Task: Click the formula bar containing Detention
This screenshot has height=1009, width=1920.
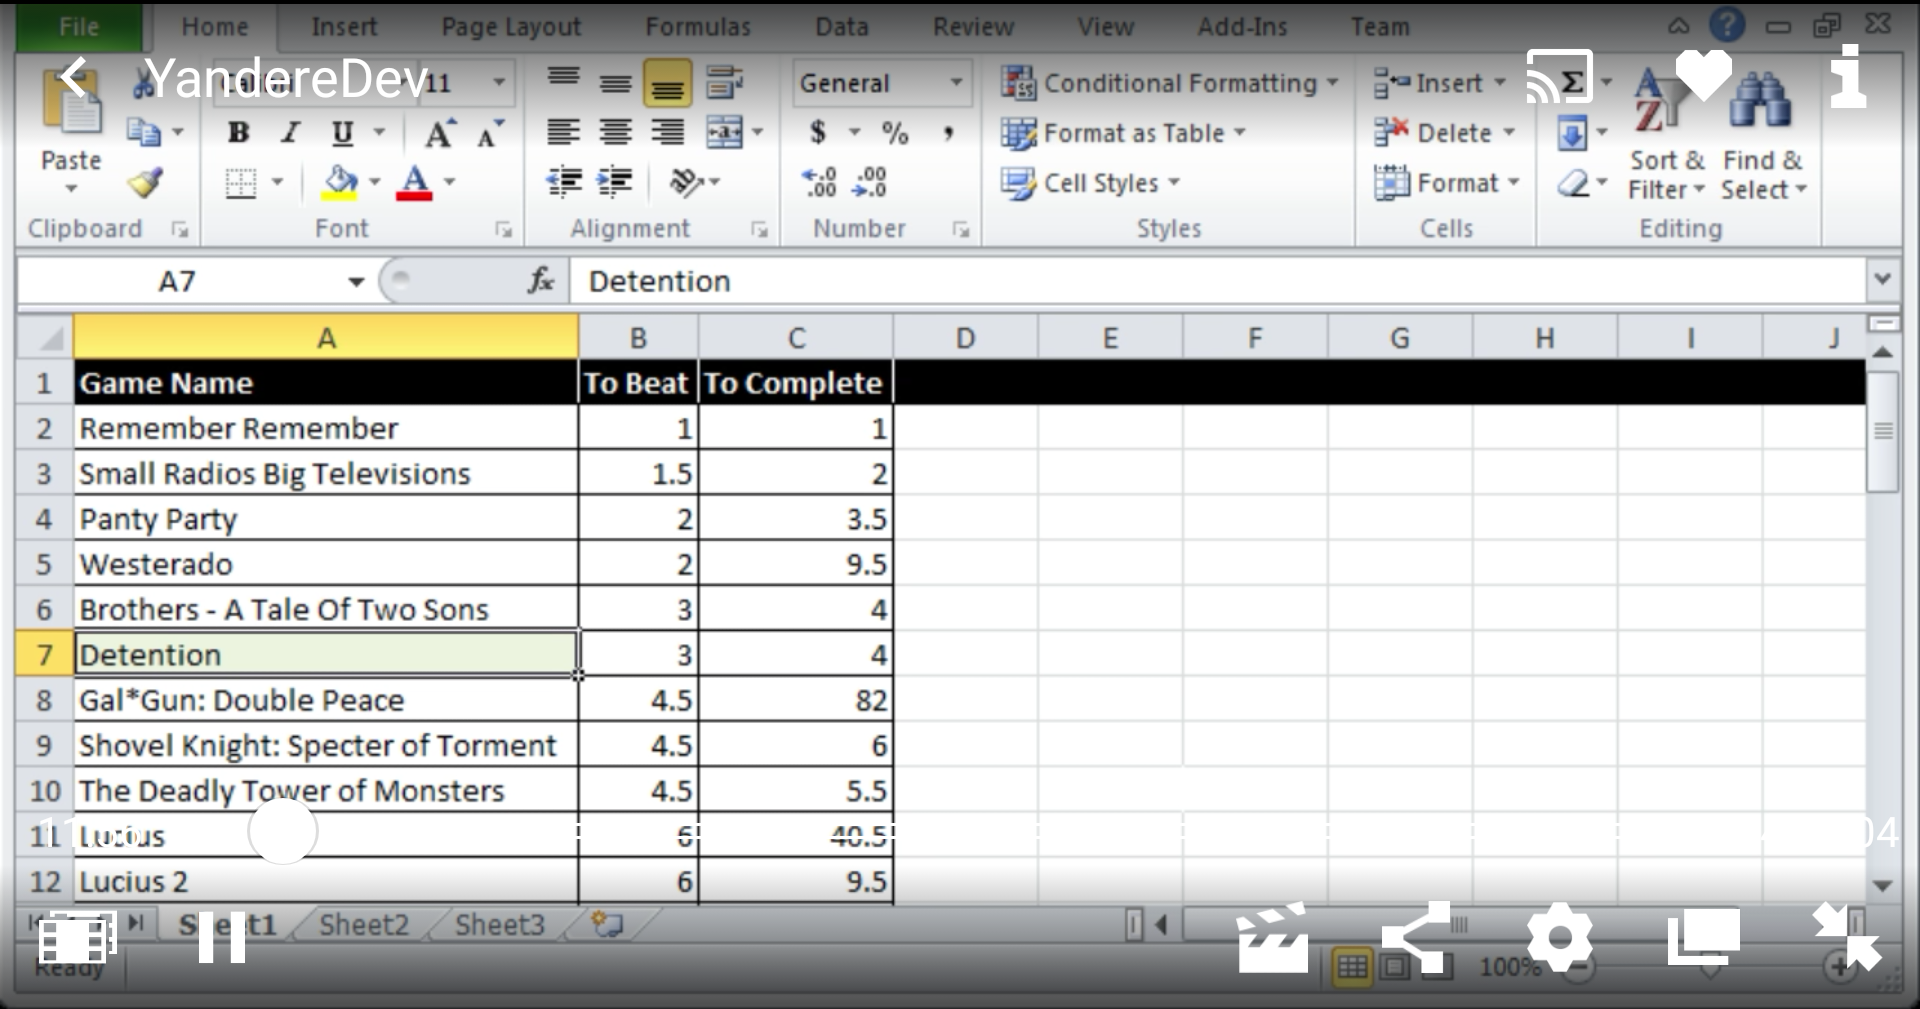Action: [1216, 281]
